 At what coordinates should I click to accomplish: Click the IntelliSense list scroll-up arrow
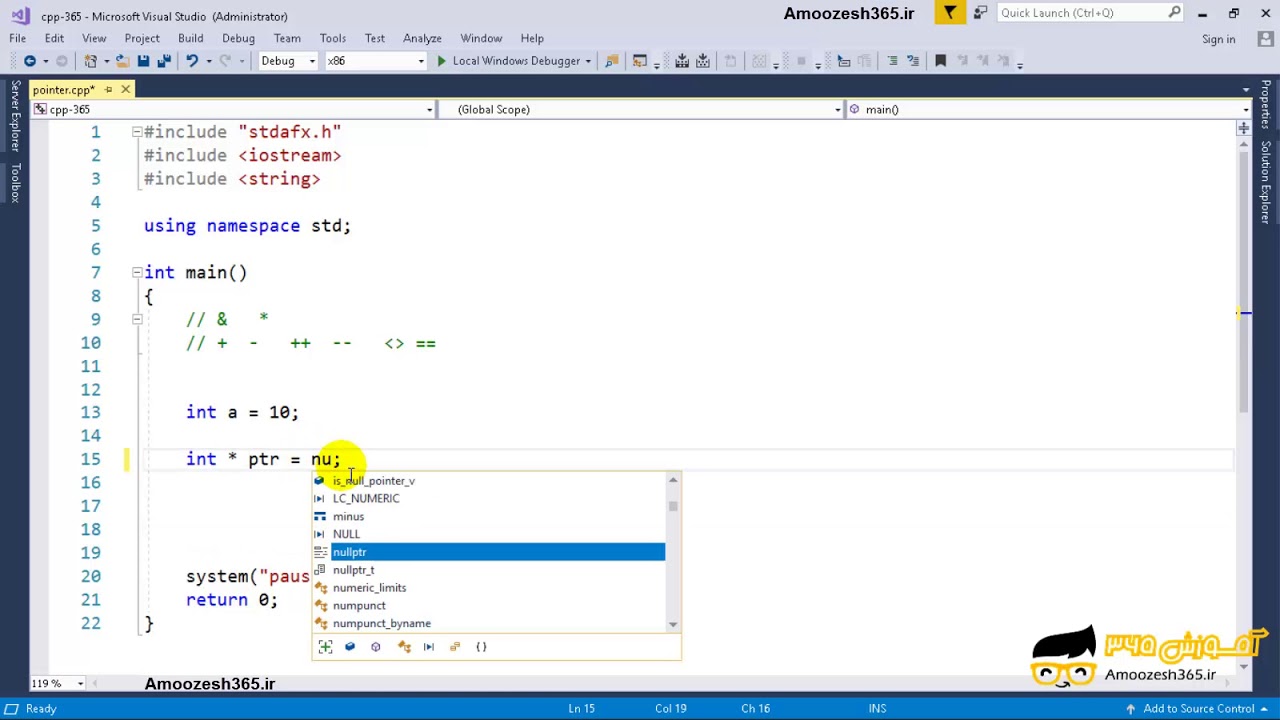click(x=673, y=481)
